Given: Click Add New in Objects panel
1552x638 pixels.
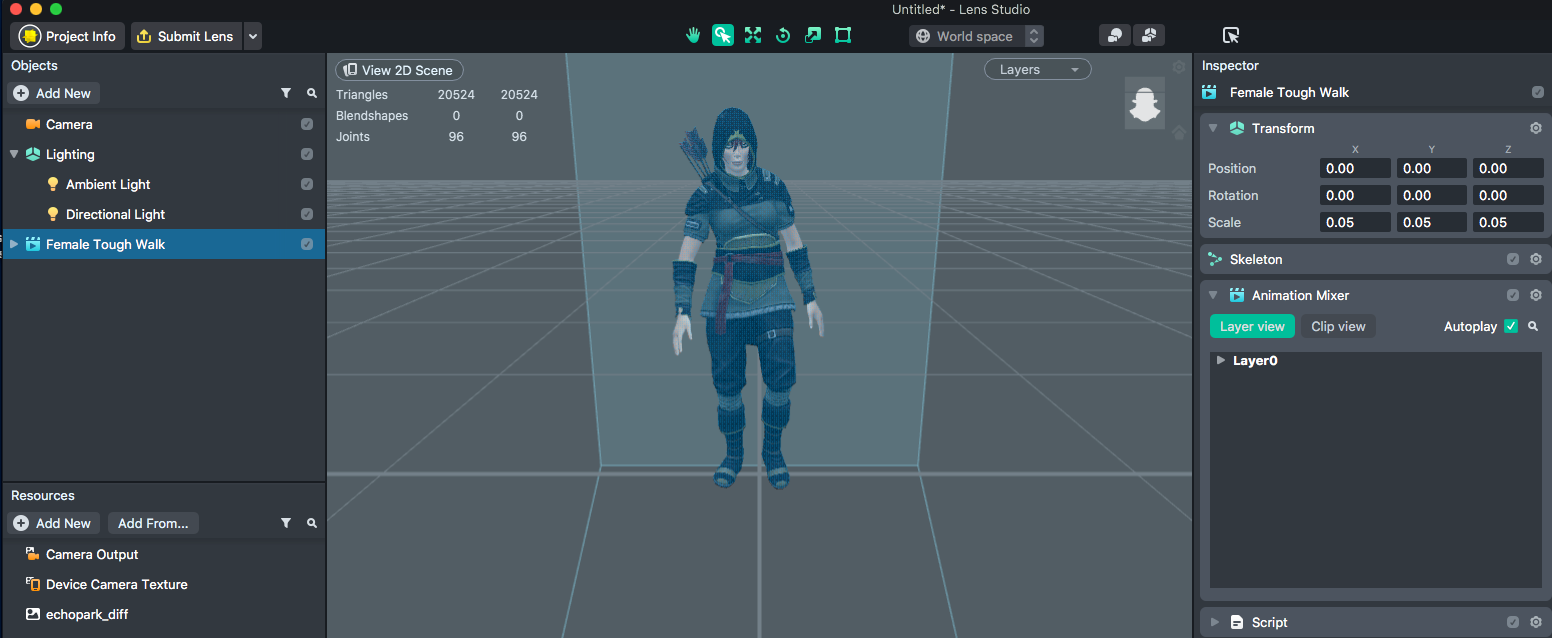Looking at the screenshot, I should [53, 93].
